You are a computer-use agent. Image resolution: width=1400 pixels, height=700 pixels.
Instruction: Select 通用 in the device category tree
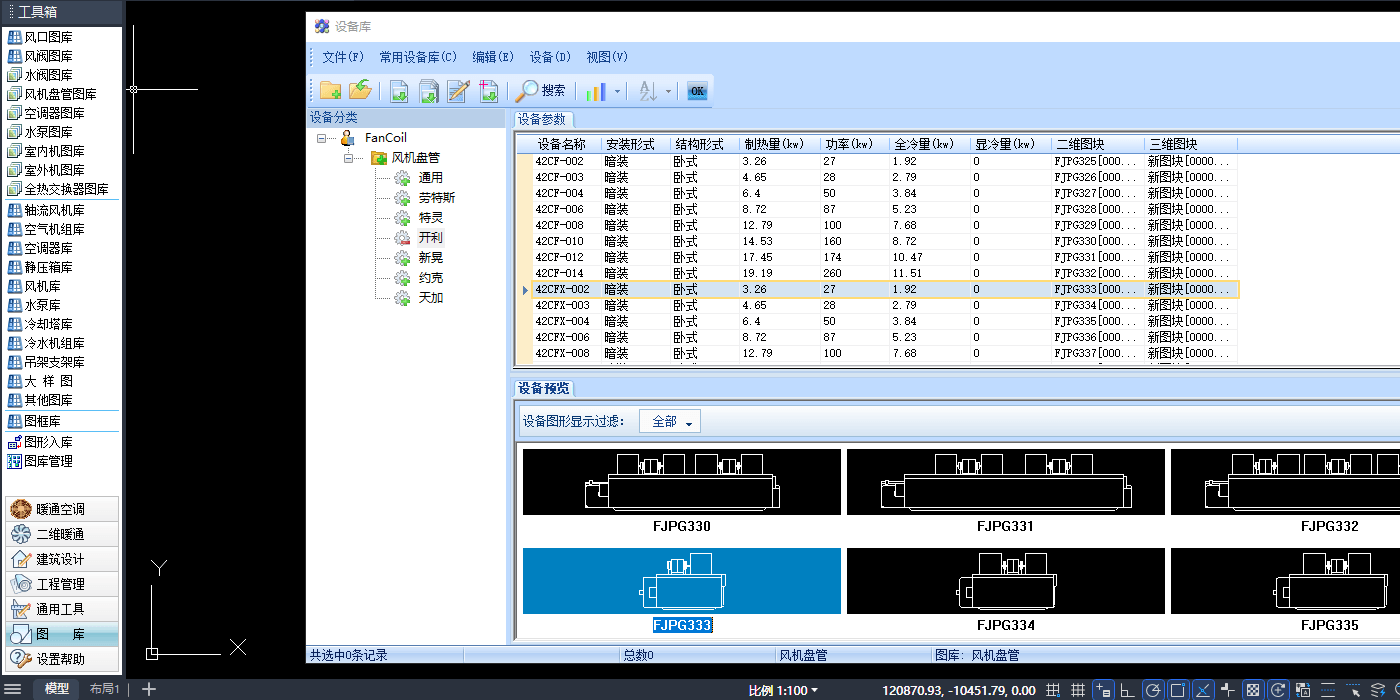tap(431, 178)
